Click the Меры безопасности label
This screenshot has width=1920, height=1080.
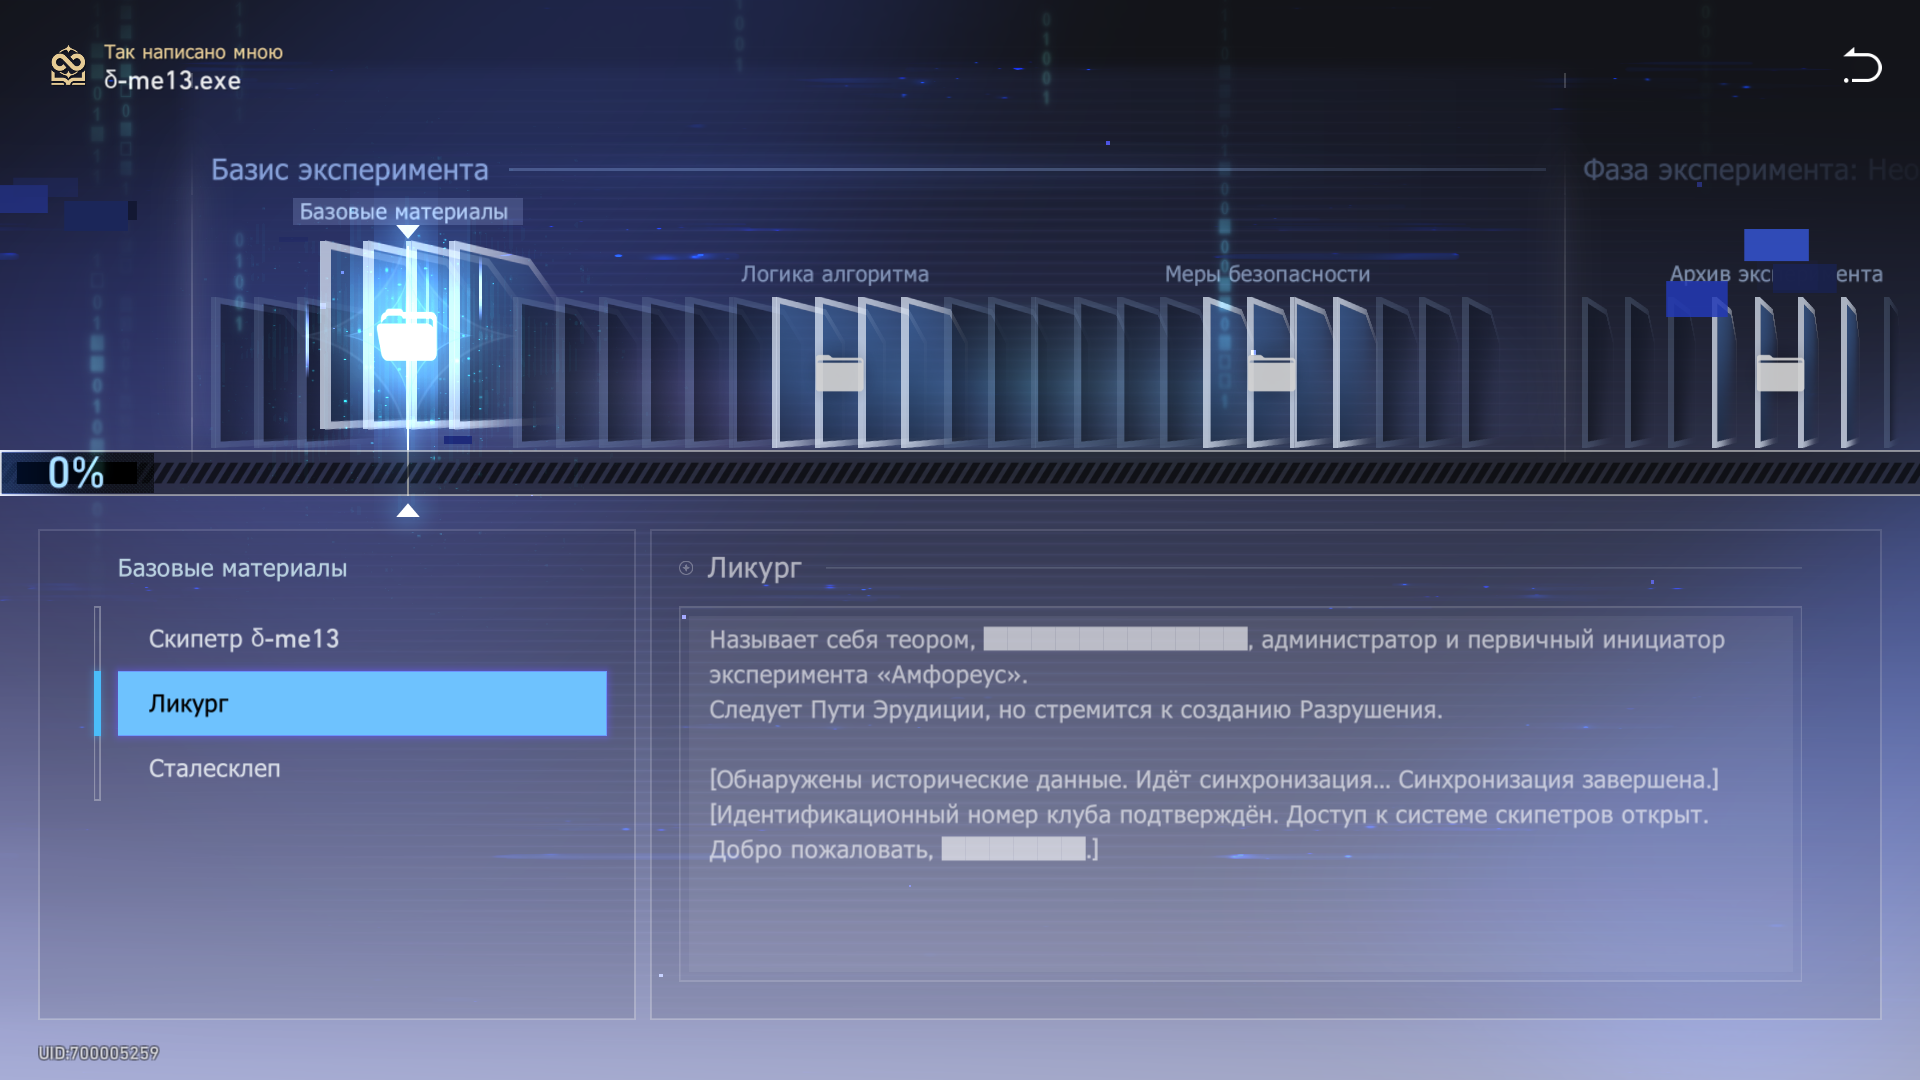tap(1267, 274)
